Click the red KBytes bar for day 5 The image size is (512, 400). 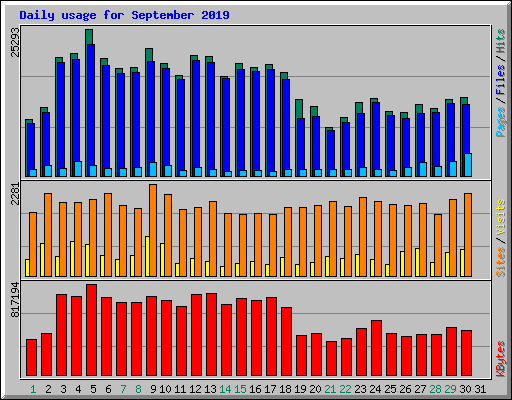pos(92,330)
